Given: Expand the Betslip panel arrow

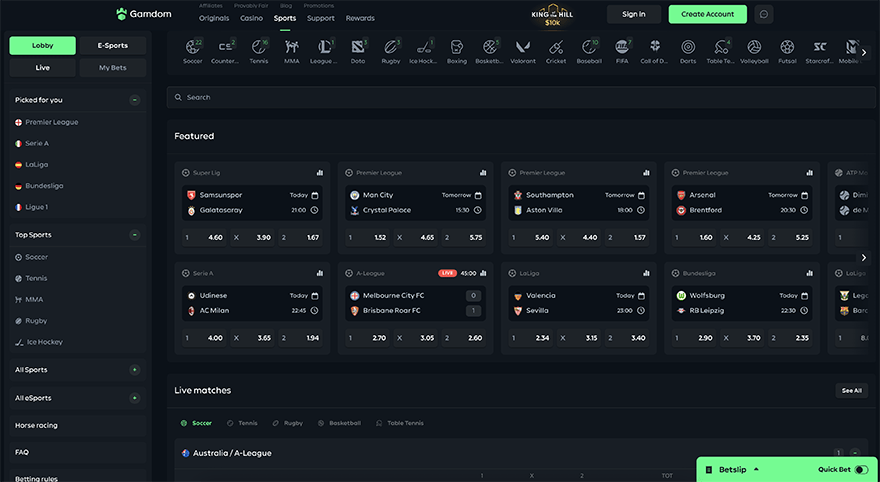Looking at the screenshot, I should click(x=756, y=469).
